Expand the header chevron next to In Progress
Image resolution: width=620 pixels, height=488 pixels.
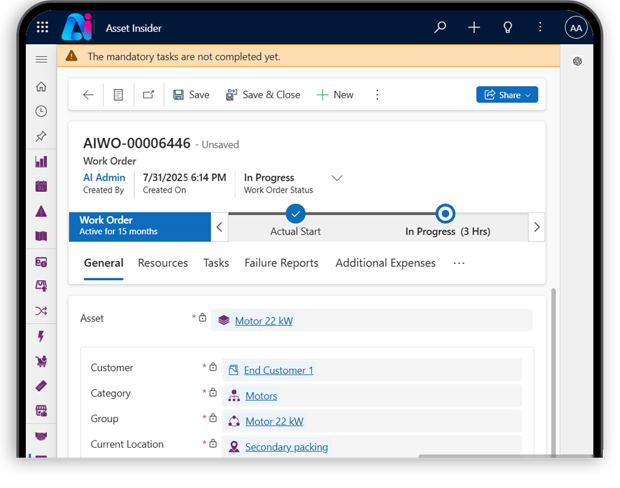(x=337, y=178)
